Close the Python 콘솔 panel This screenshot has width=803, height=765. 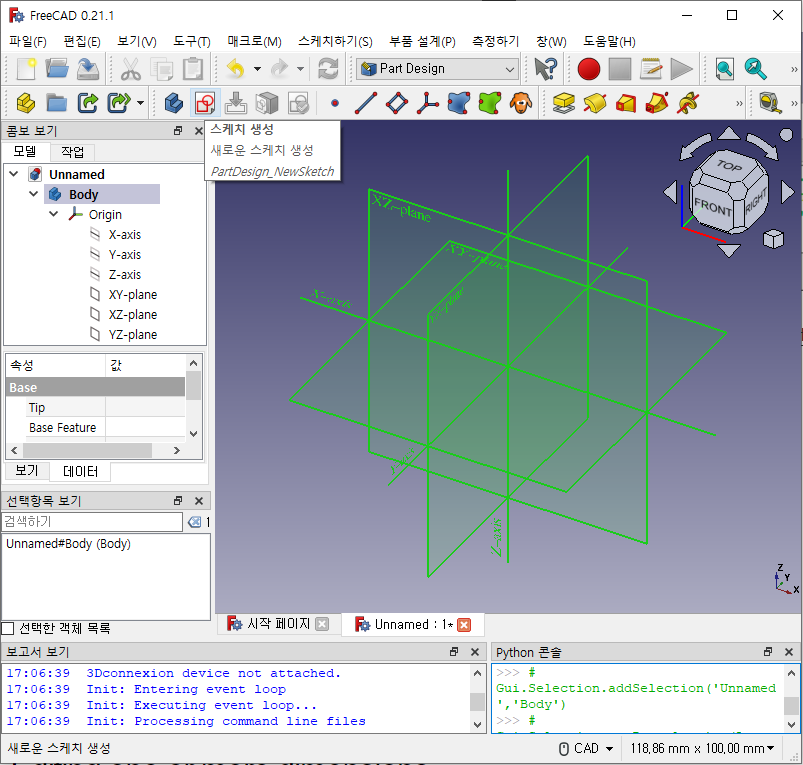(789, 652)
